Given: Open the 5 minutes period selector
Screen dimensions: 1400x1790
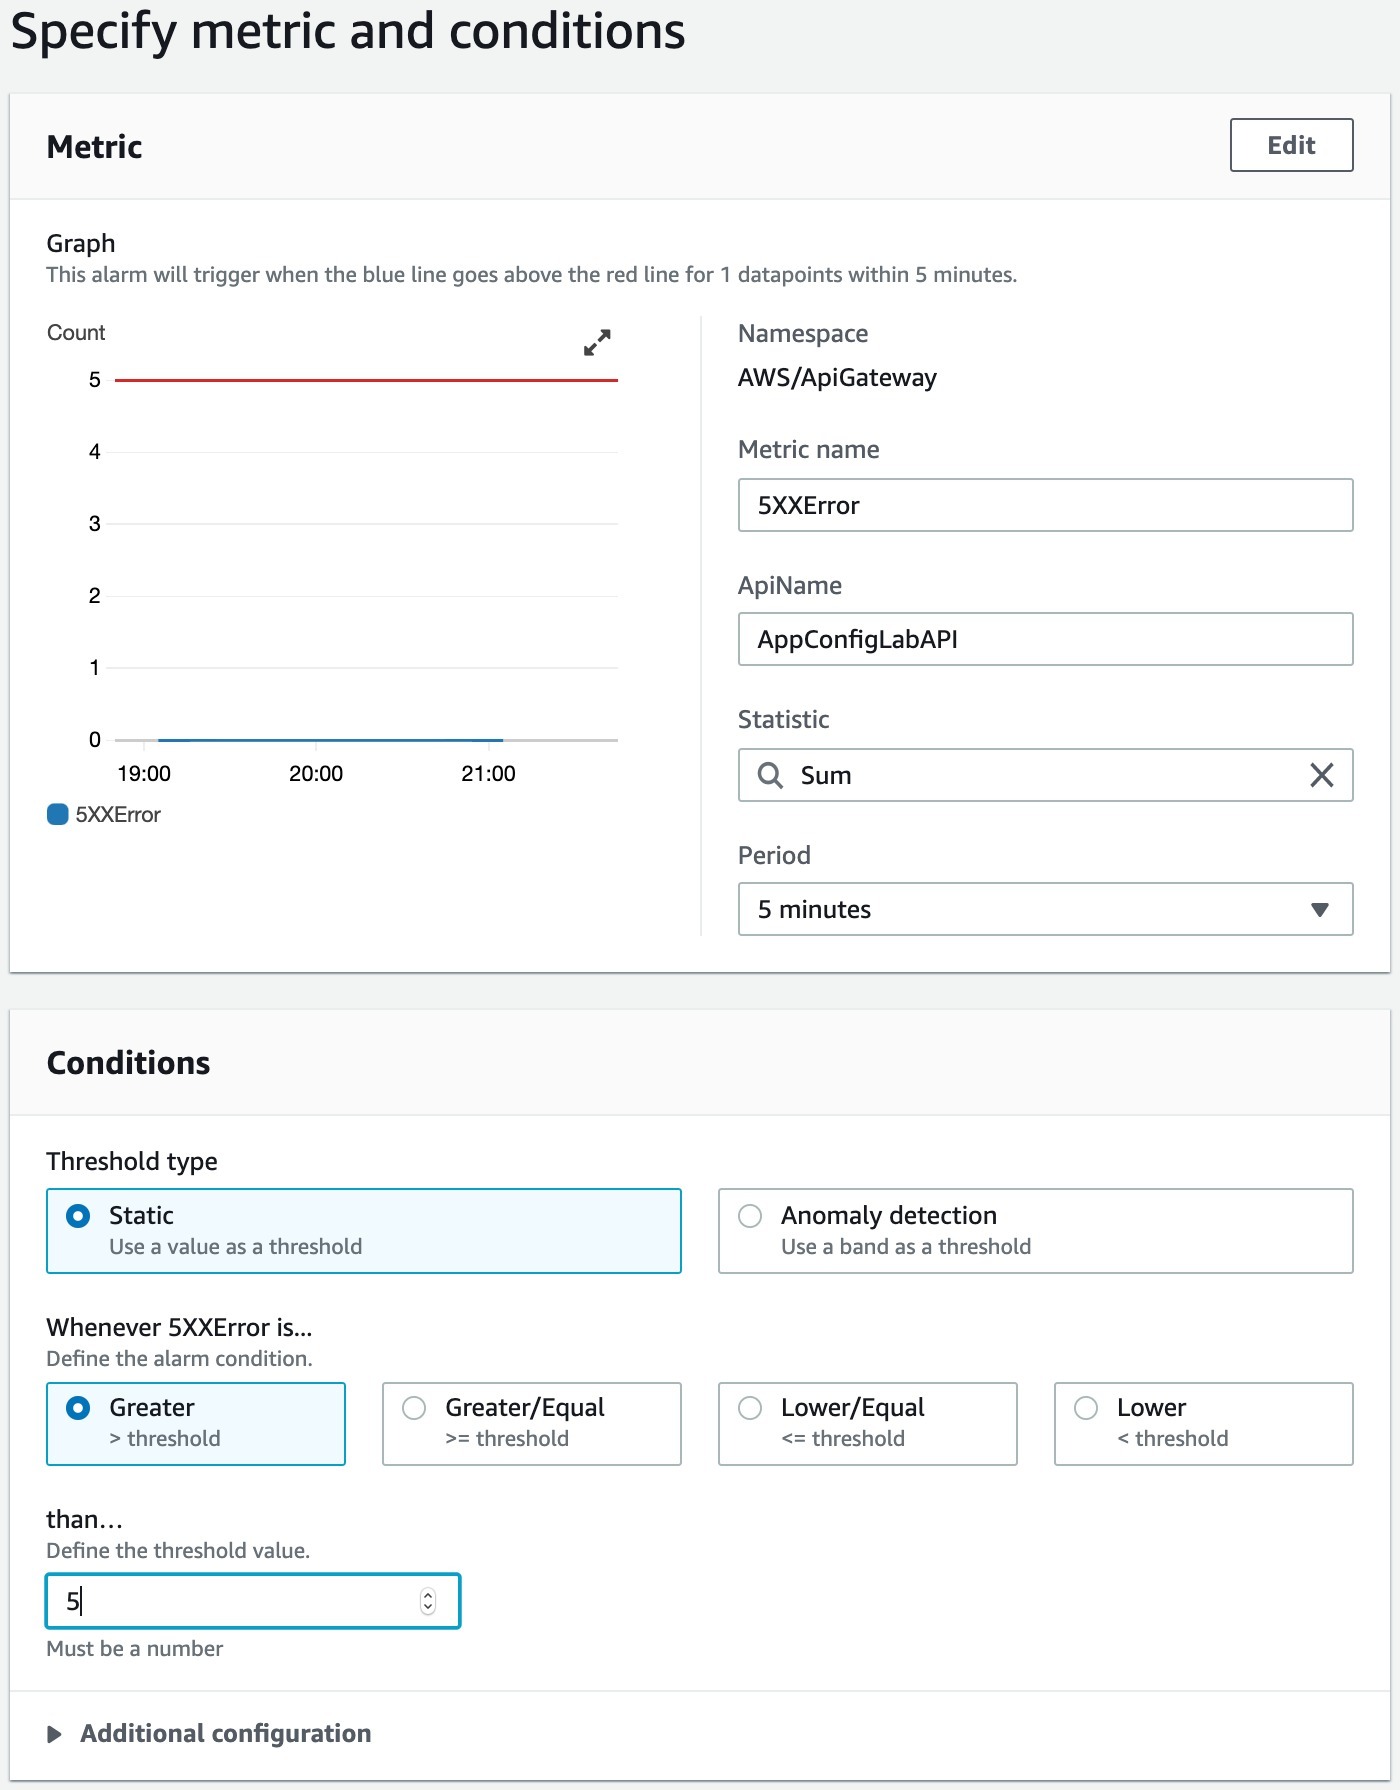Looking at the screenshot, I should [1045, 909].
